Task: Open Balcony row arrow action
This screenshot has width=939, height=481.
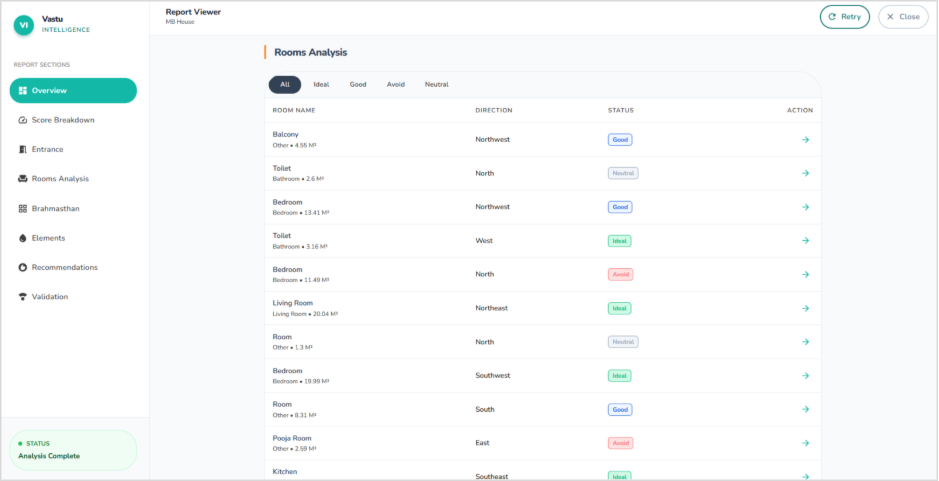Action: [x=805, y=140]
